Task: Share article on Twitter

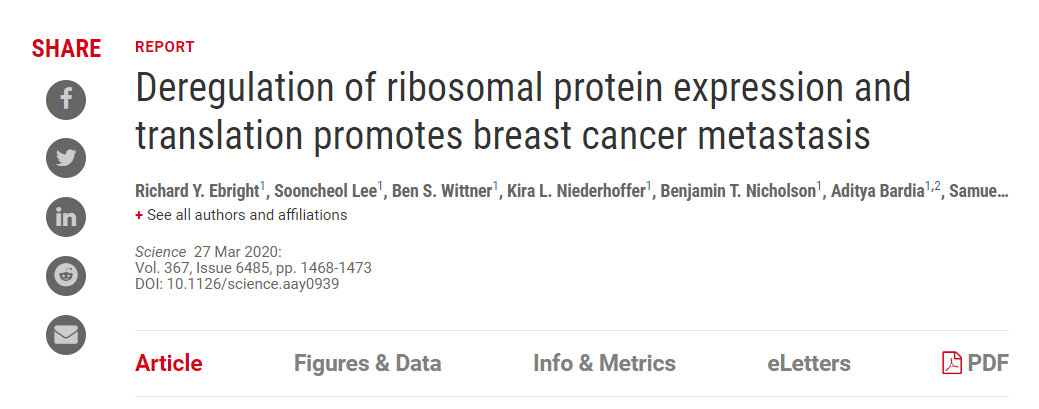Action: point(66,158)
